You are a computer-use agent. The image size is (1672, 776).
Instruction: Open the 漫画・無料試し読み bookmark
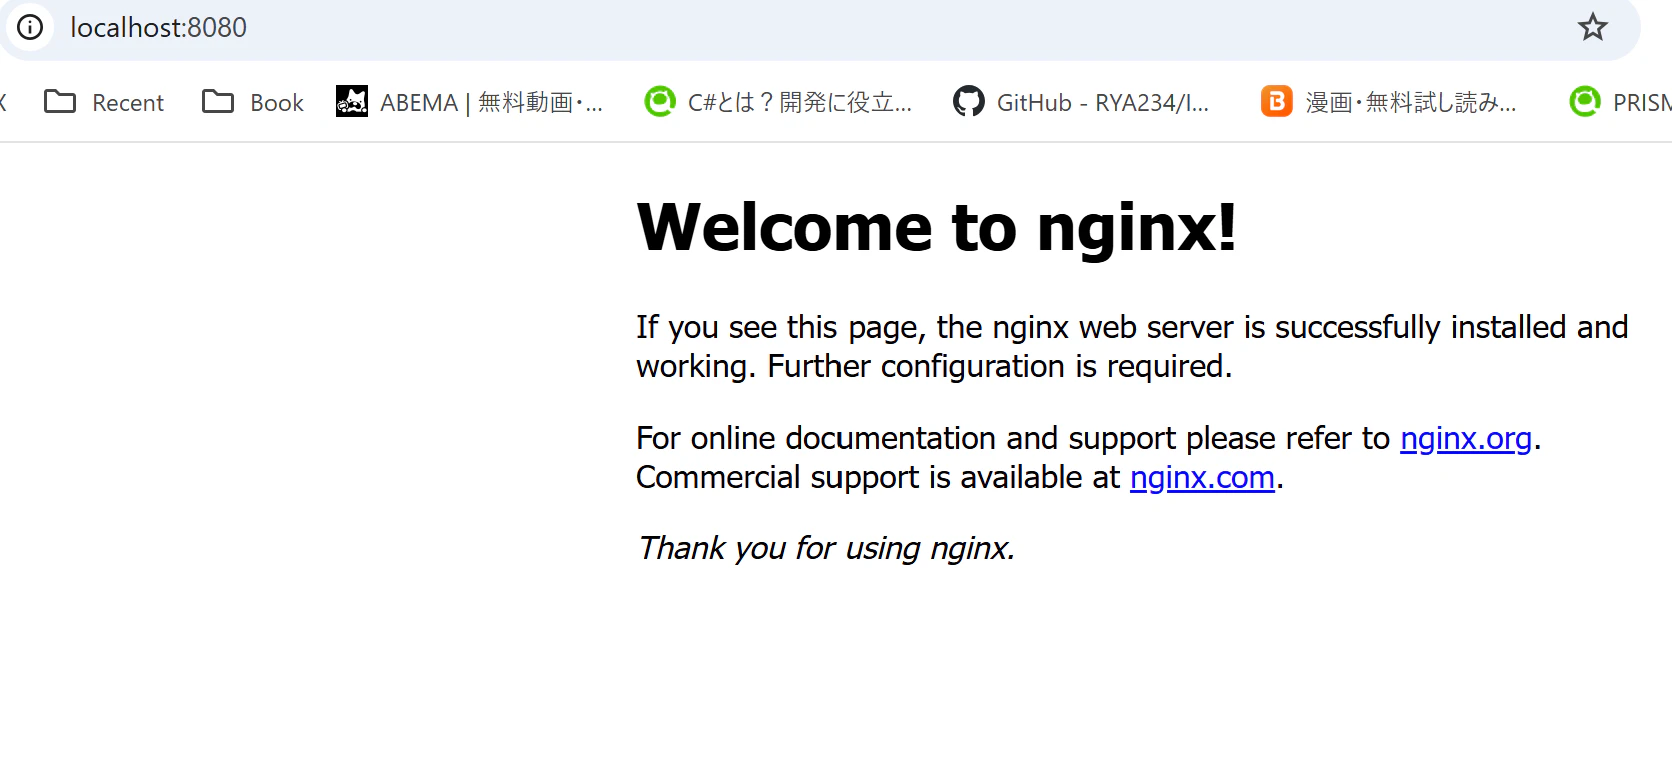1389,102
